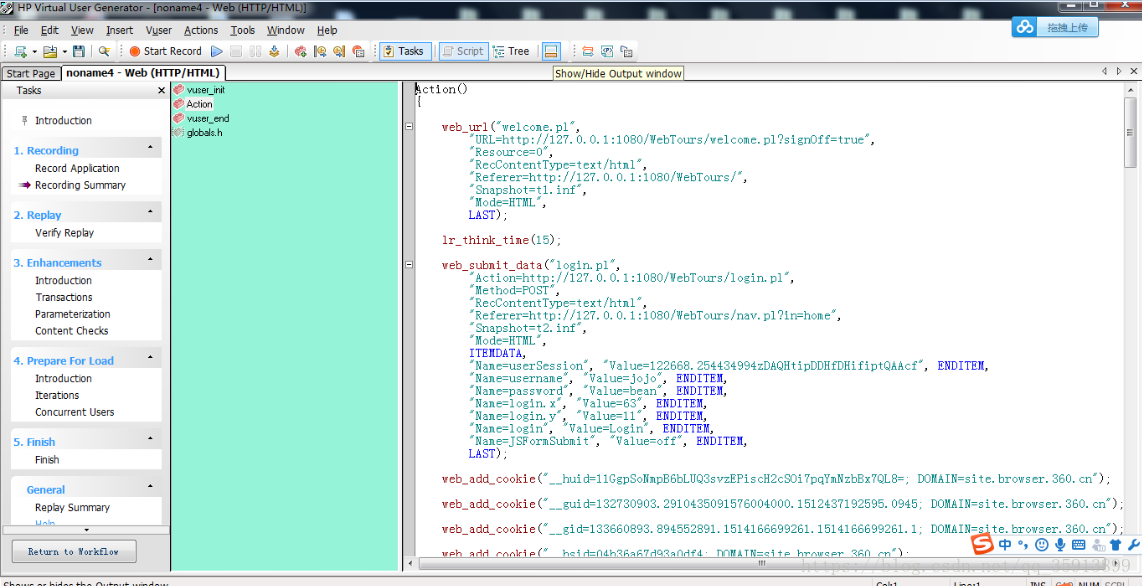Collapse the Prepare For Load section
This screenshot has width=1142, height=586.
click(x=150, y=358)
